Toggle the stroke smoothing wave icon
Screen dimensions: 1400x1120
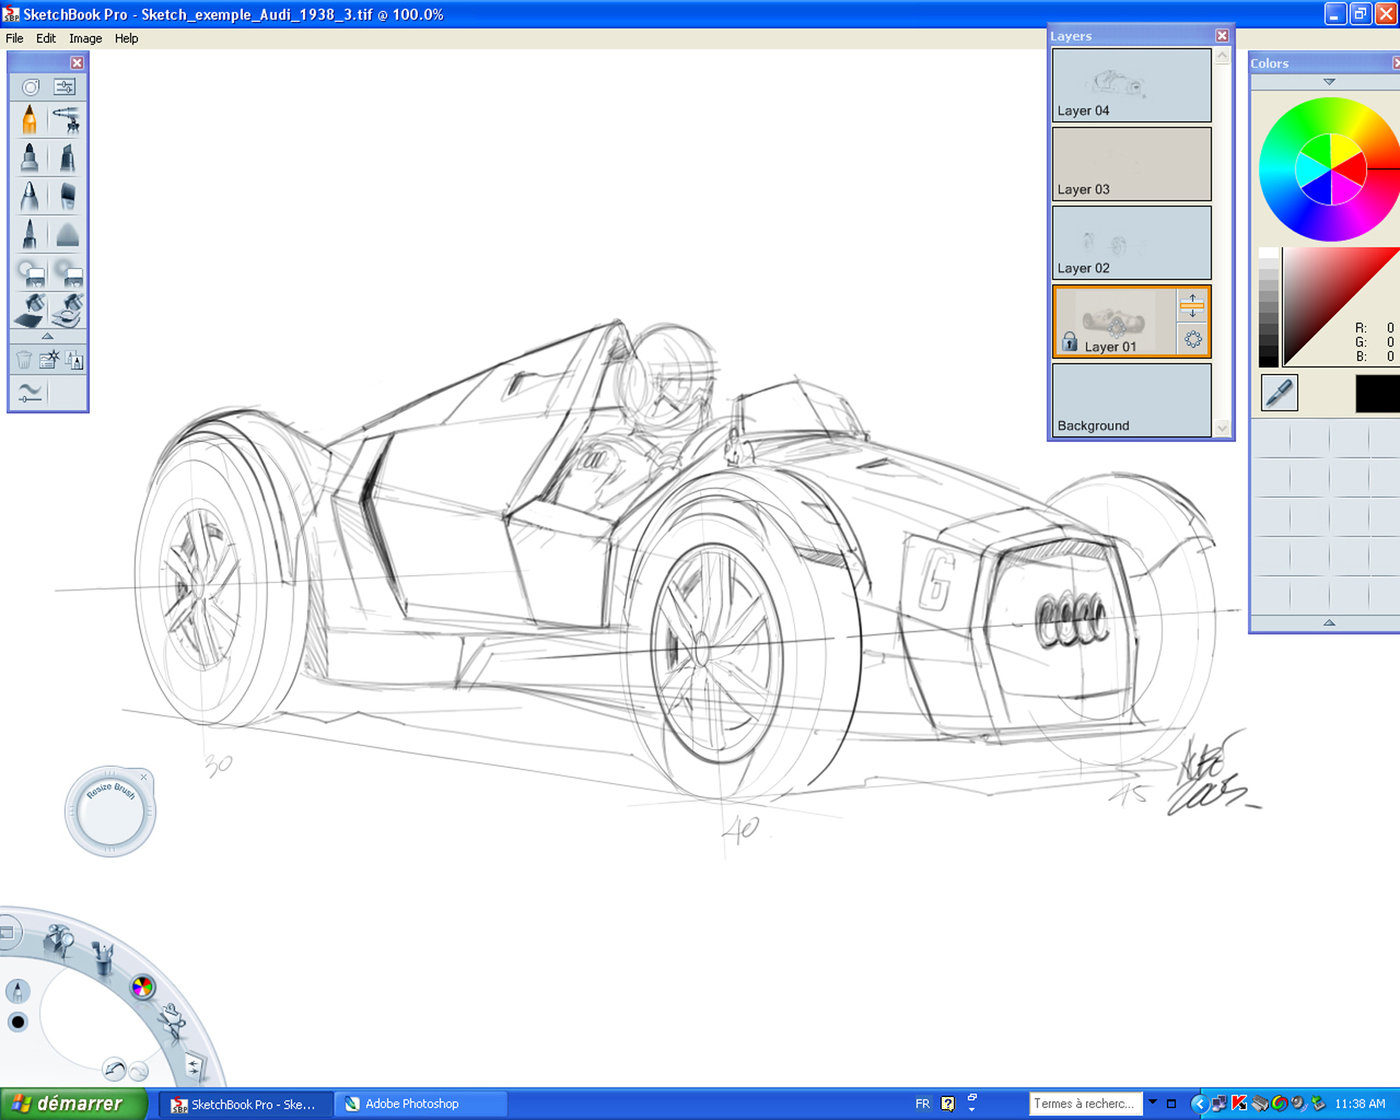29,392
